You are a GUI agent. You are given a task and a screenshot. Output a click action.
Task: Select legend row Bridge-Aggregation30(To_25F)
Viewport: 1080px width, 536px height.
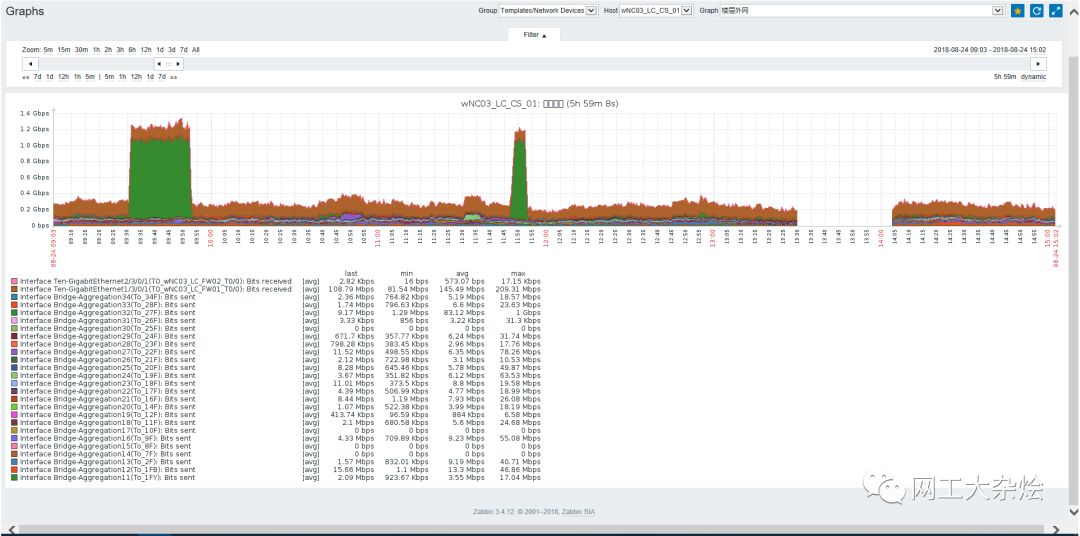point(276,329)
